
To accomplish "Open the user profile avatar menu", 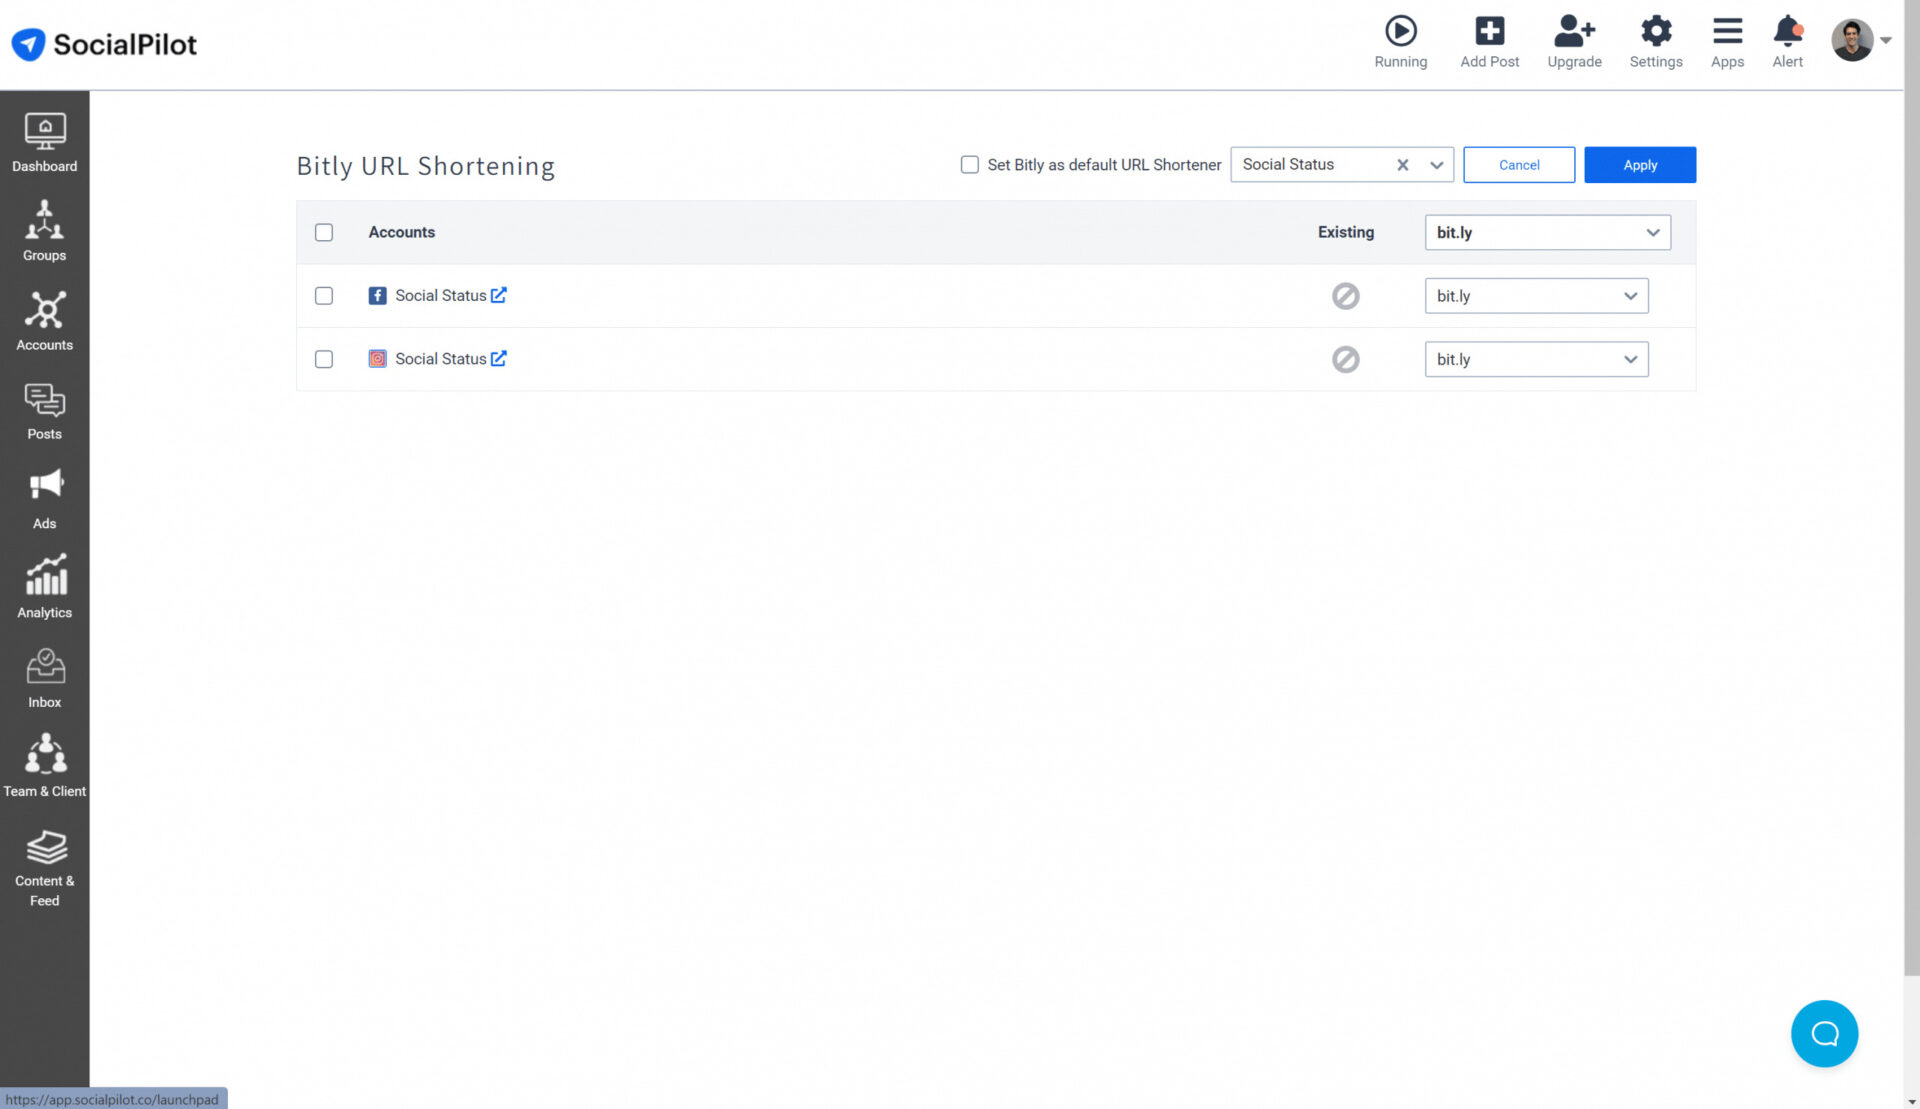I will 1852,41.
